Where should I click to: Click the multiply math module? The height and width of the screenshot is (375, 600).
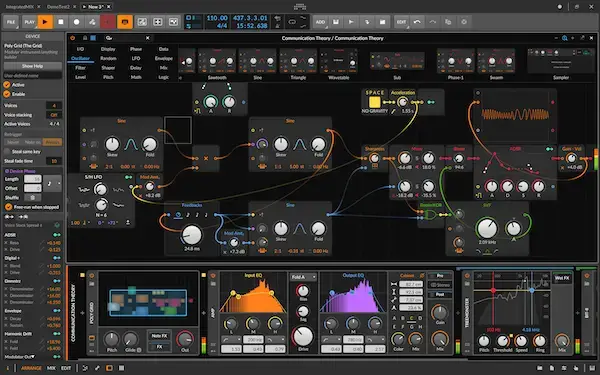pyautogui.click(x=206, y=158)
